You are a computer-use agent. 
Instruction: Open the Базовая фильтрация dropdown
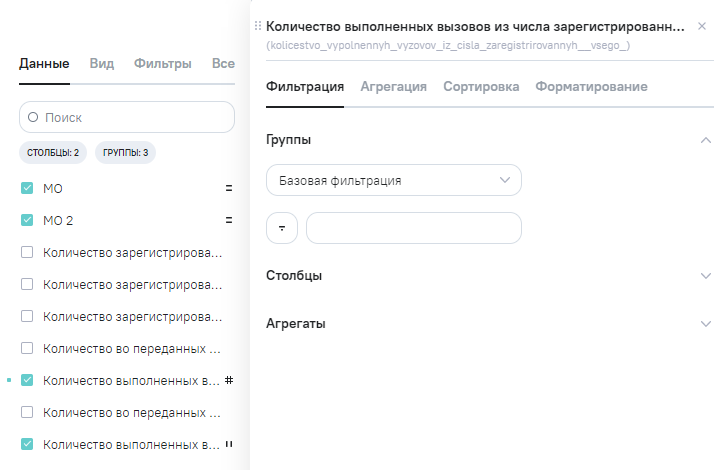pos(394,180)
